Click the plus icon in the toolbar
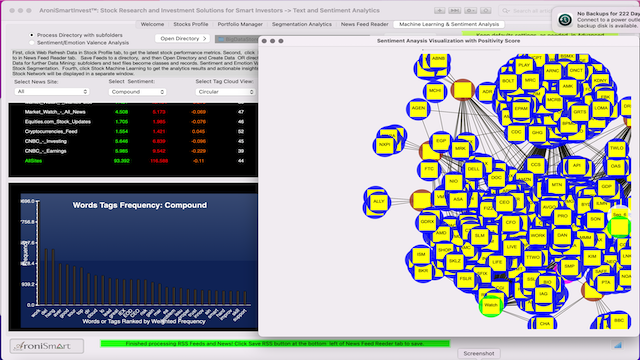 click(439, 11)
